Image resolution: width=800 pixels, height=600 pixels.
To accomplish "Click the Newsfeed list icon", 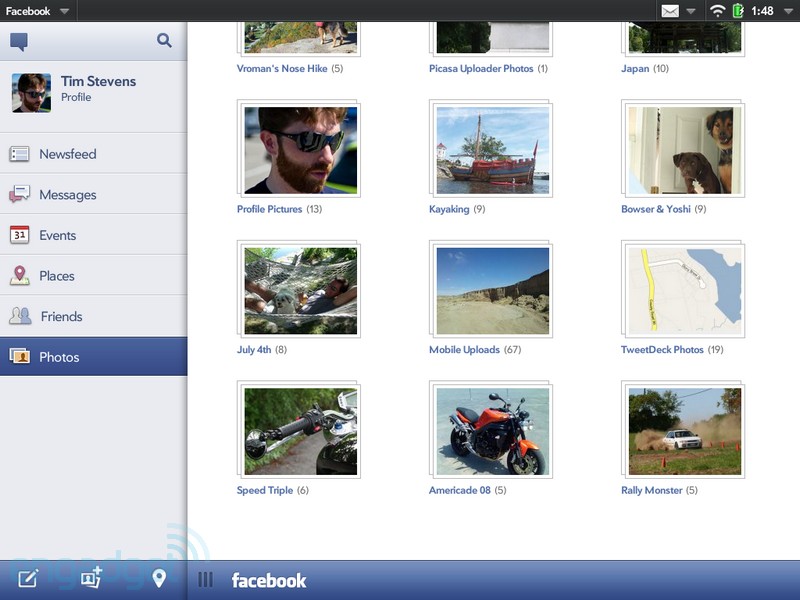I will [19, 154].
